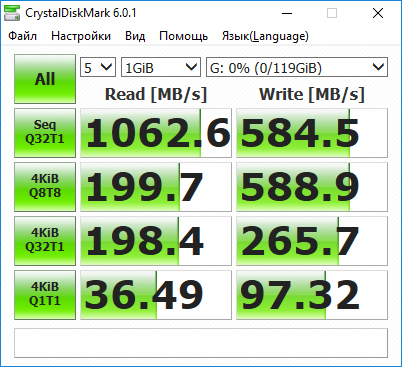Open the drive selector showing G: 0%
This screenshot has width=402, height=367.
point(297,67)
